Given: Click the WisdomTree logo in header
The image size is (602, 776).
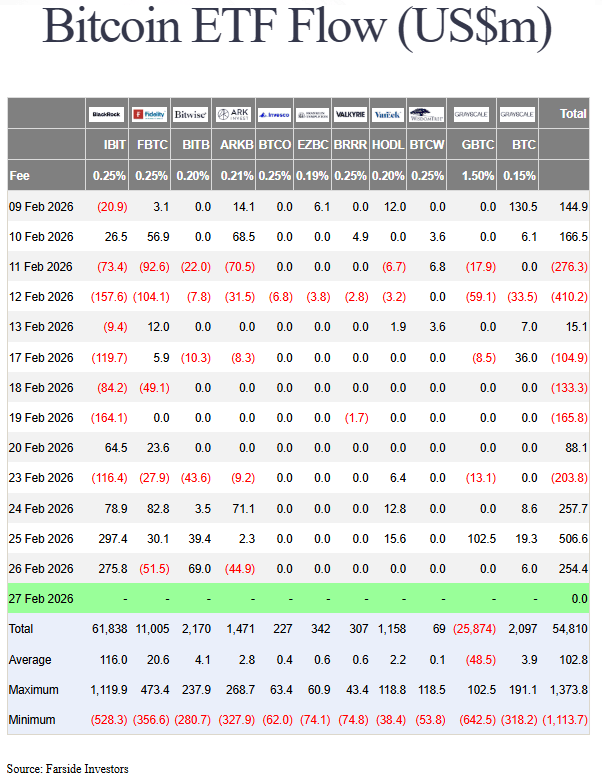Looking at the screenshot, I should coord(426,114).
